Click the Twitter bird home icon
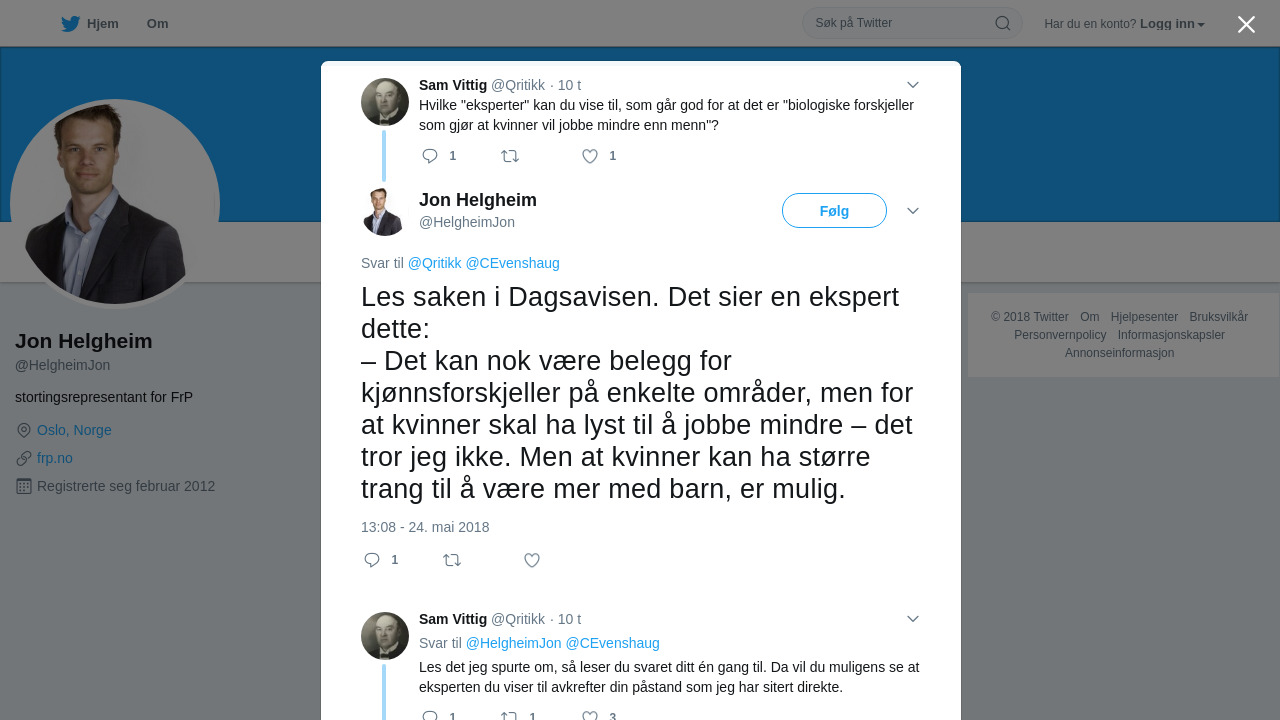Viewport: 1280px width, 720px height. (70, 24)
